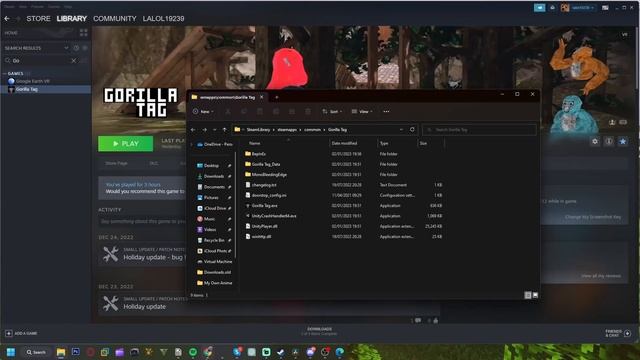Click the Share icon in Explorer toolbar

coord(292,111)
